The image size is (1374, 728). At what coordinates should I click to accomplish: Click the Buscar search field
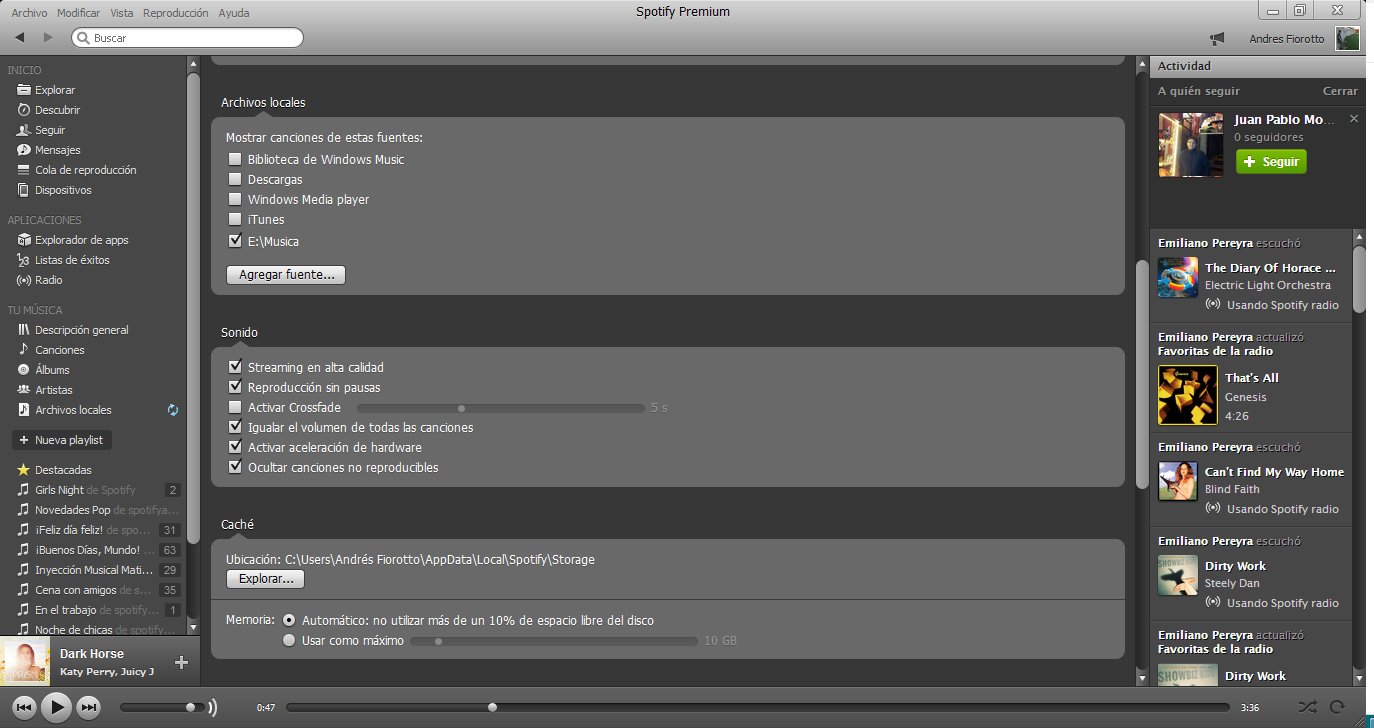tap(187, 38)
